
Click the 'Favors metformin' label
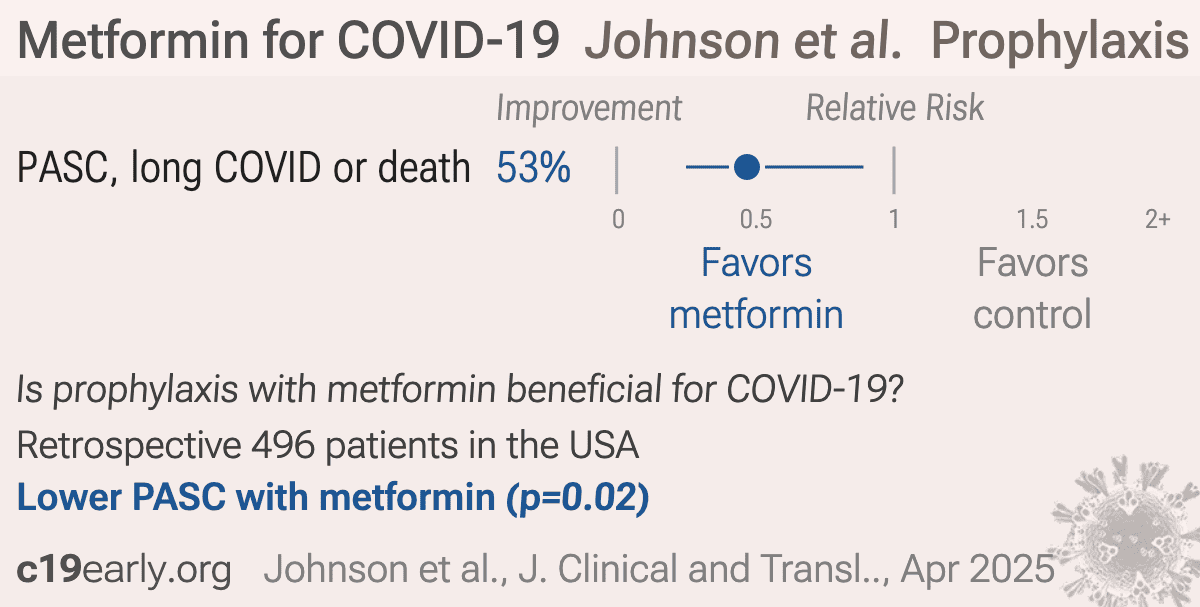pos(756,289)
